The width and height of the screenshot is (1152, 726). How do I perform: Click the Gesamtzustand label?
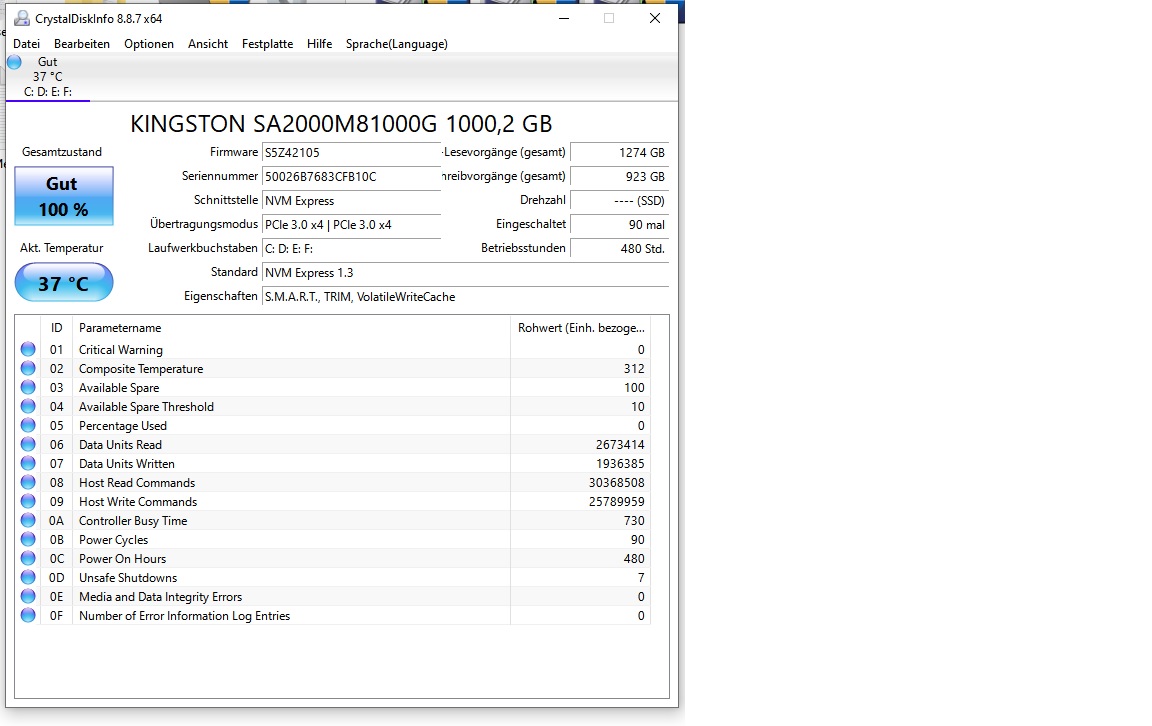[62, 152]
